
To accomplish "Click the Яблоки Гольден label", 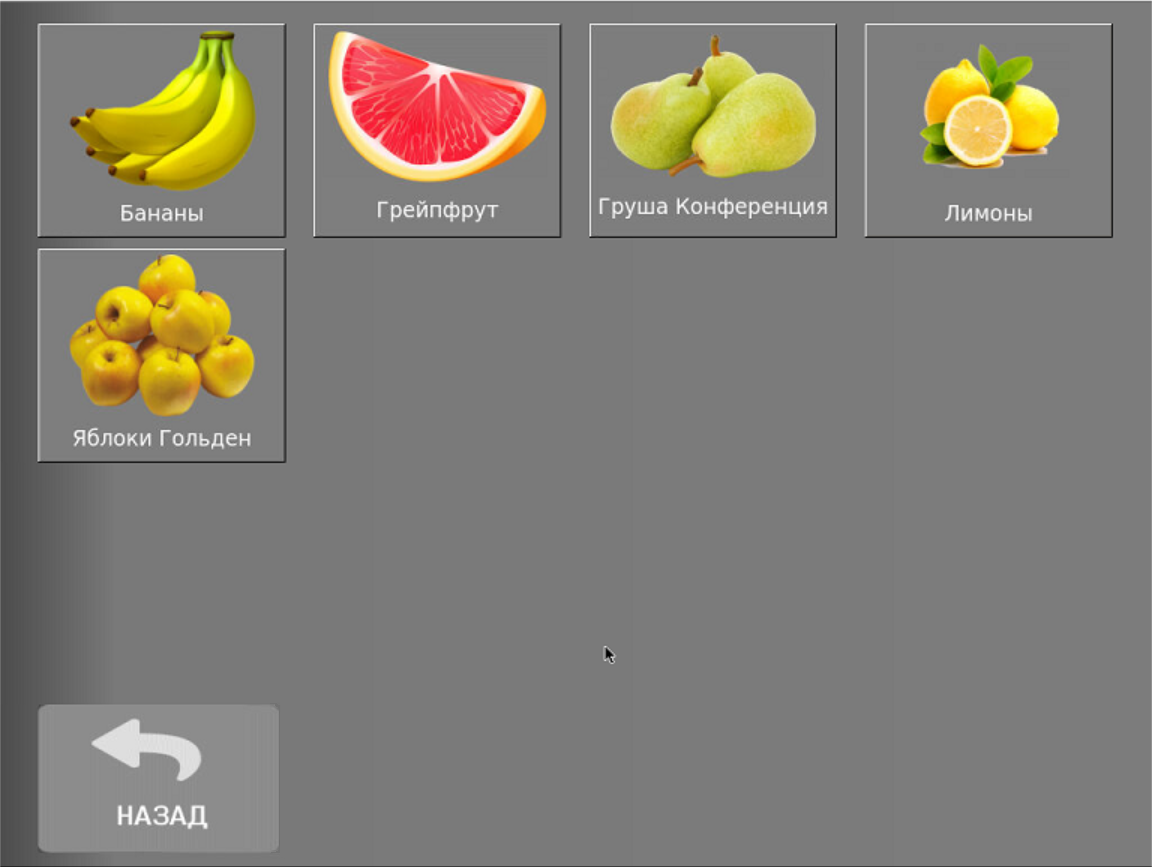I will (x=162, y=438).
